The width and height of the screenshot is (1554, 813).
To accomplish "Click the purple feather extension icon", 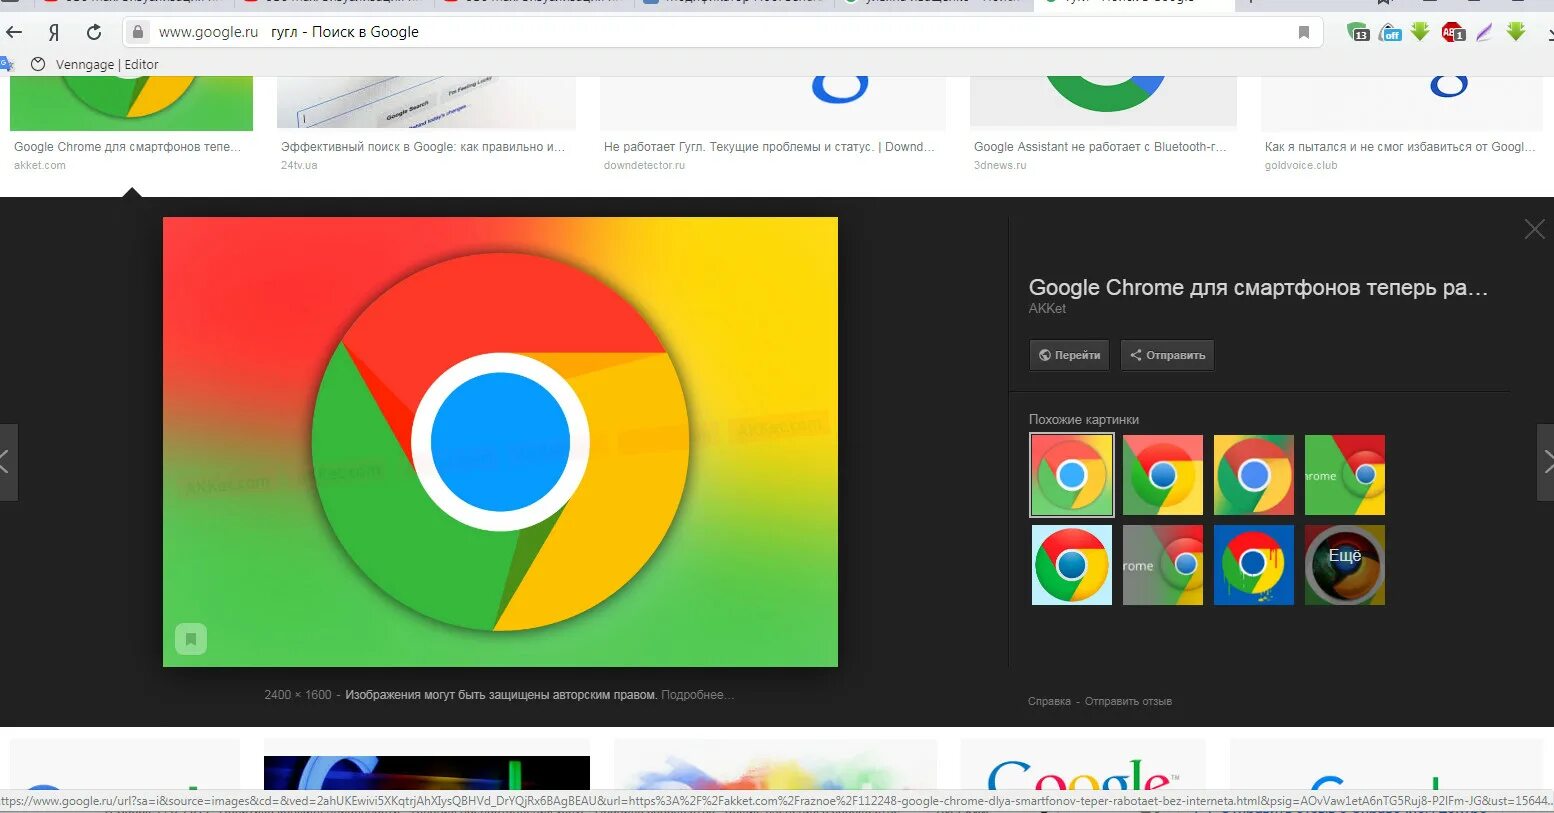I will coord(1484,32).
